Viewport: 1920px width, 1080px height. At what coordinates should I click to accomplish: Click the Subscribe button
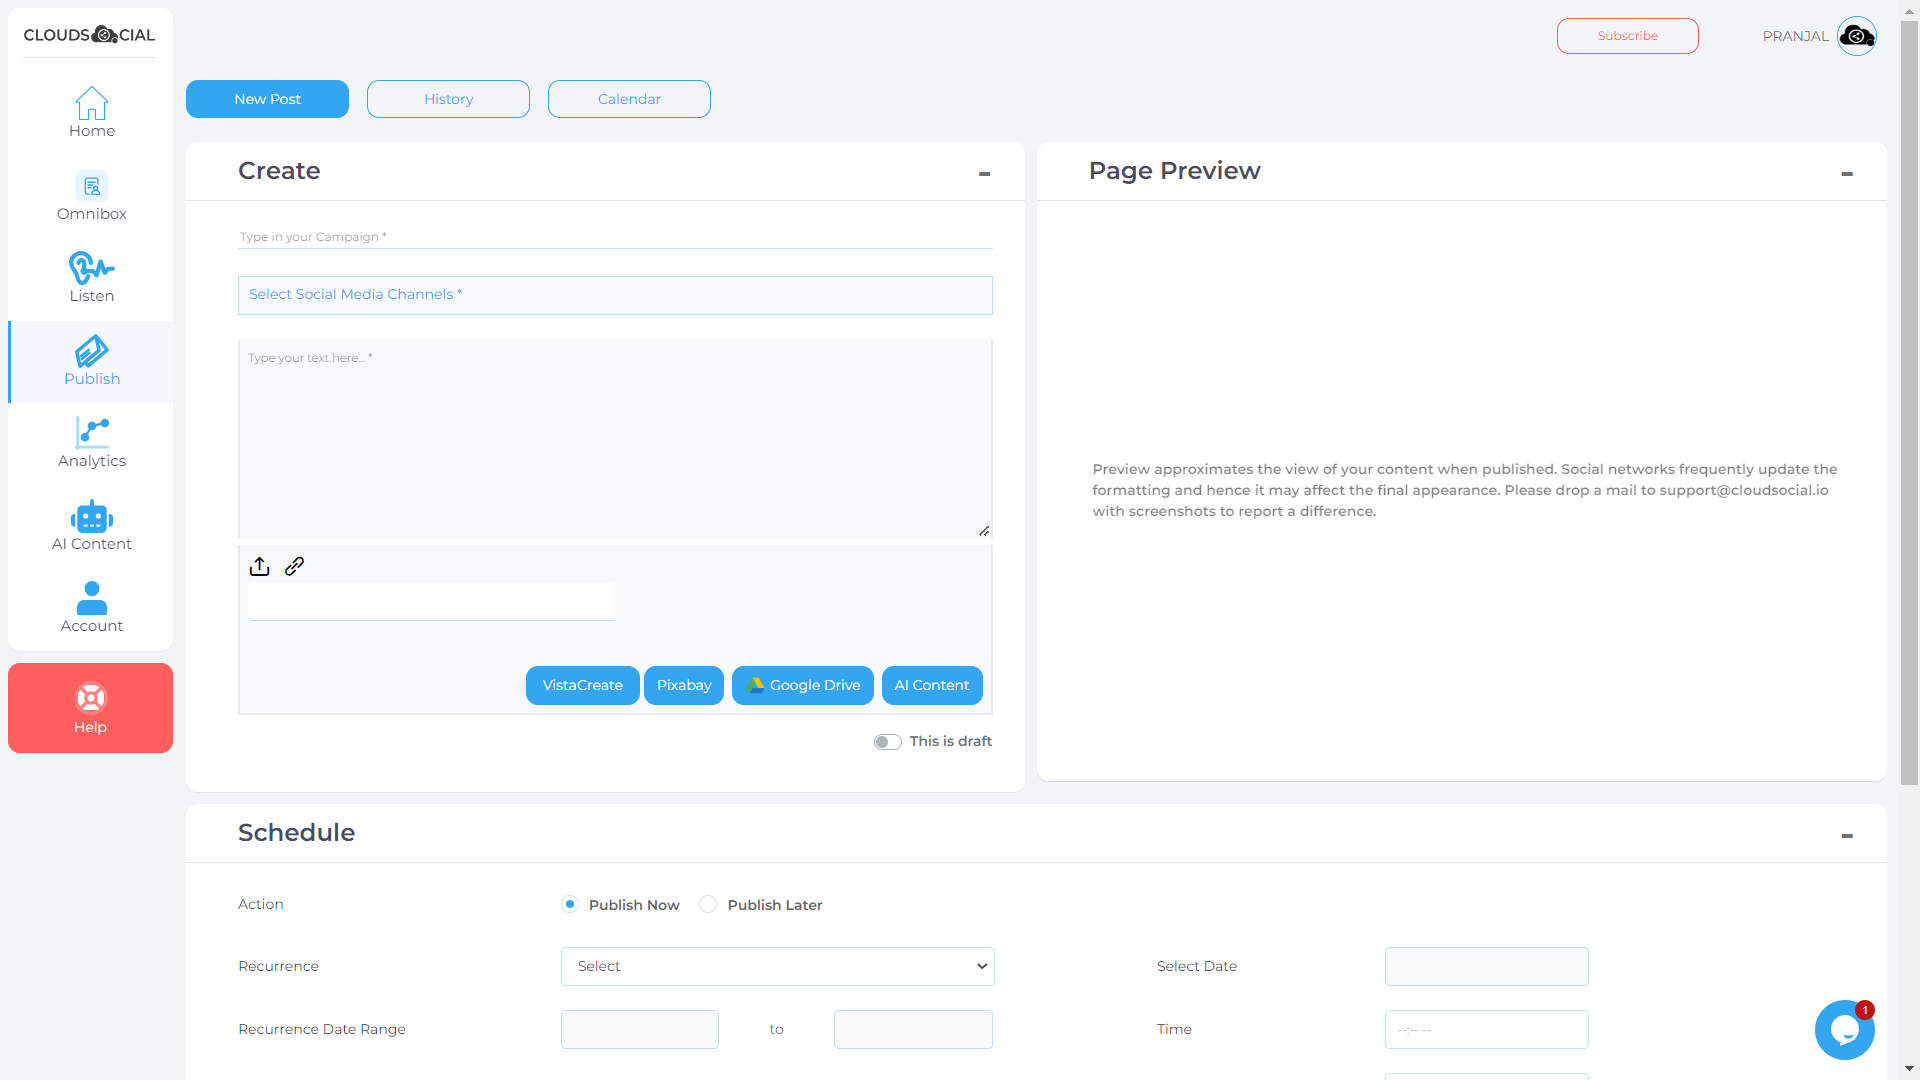[x=1627, y=35]
